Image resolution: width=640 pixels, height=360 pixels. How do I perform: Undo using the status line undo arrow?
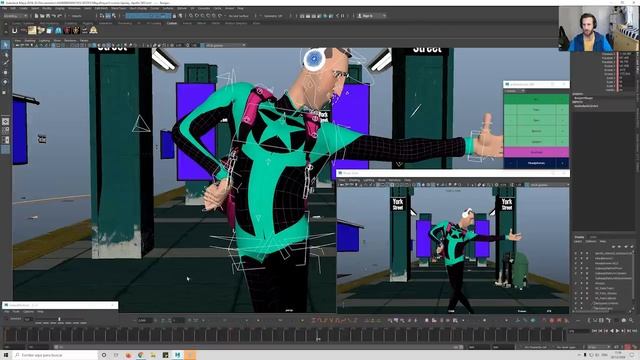pos(54,16)
